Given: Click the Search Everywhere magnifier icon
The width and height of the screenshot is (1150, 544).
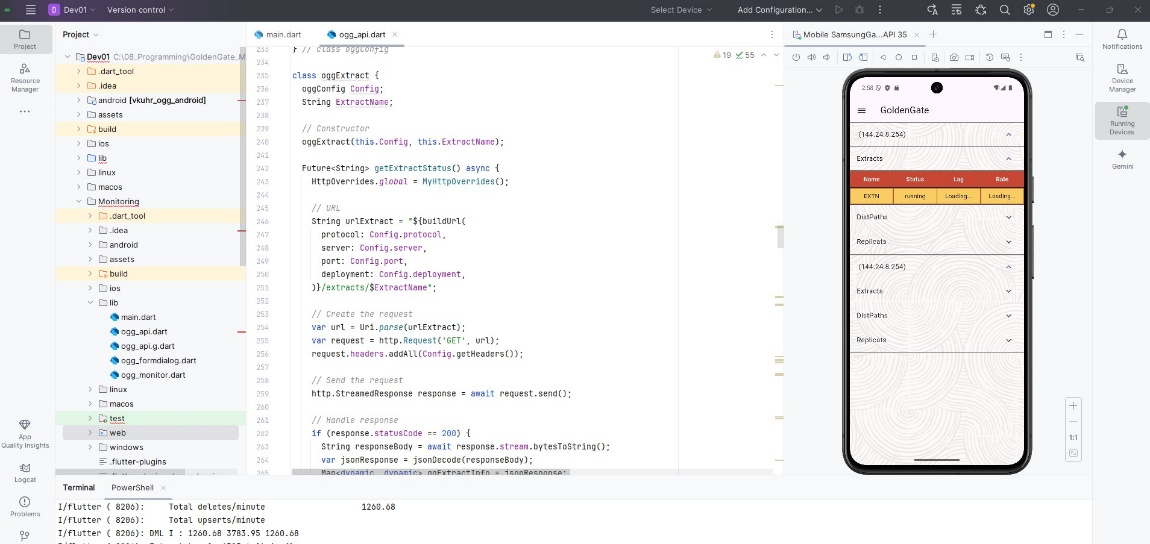Looking at the screenshot, I should [x=1003, y=10].
